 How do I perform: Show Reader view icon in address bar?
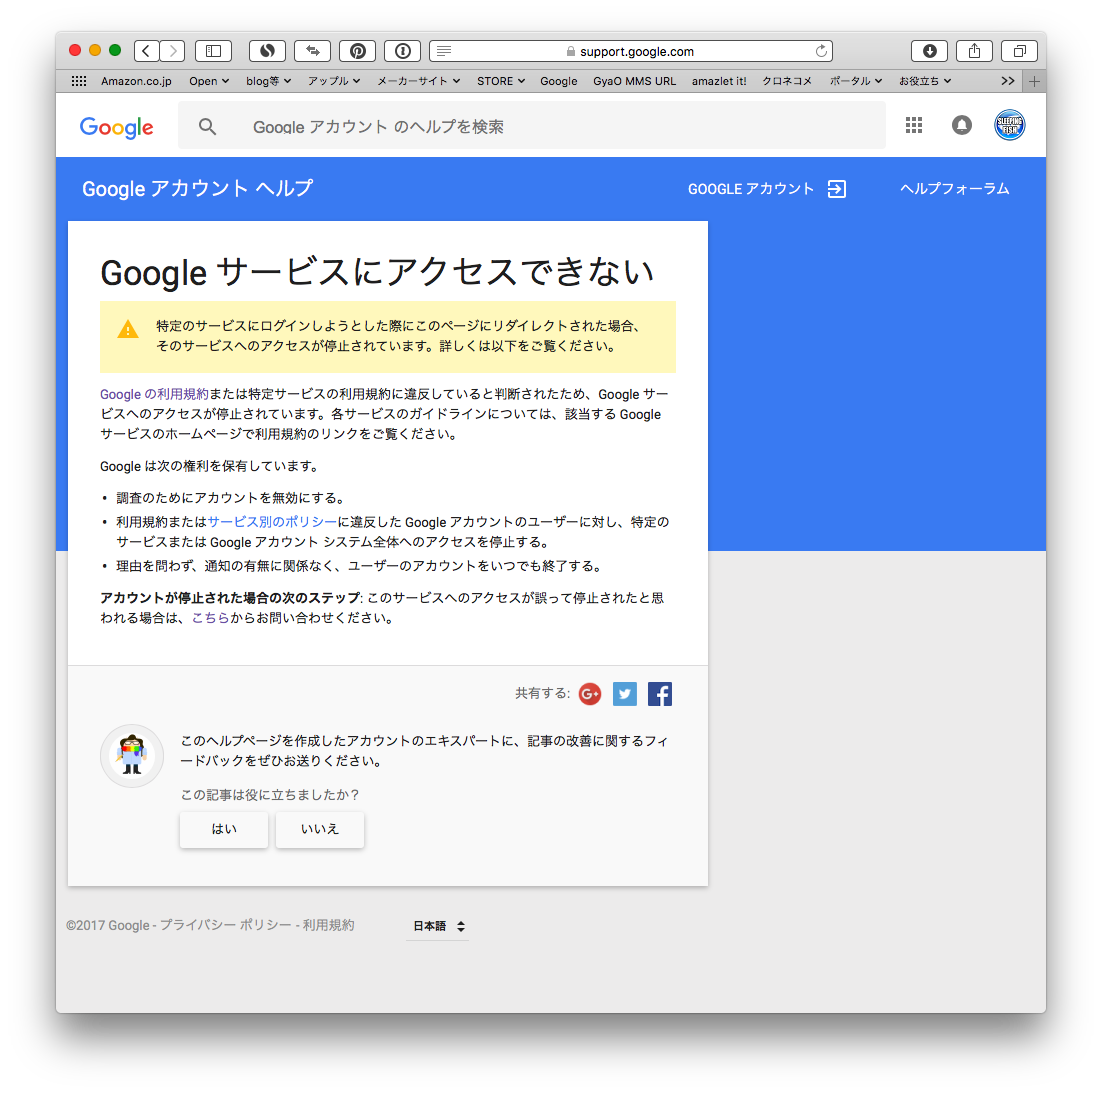tap(444, 51)
